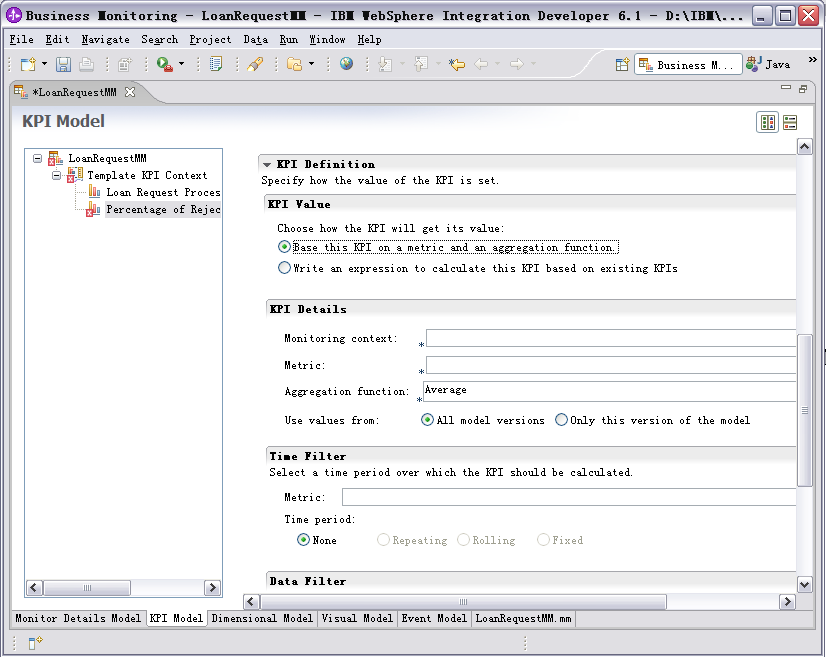The height and width of the screenshot is (657, 826).
Task: Click the next annotation icon
Action: point(386,64)
